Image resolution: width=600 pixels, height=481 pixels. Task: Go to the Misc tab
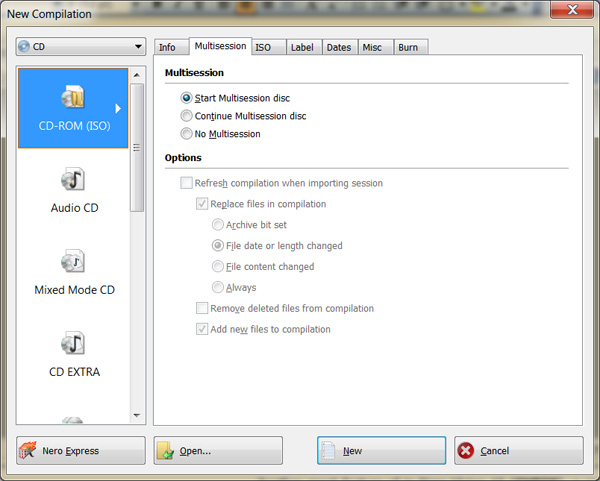(376, 47)
